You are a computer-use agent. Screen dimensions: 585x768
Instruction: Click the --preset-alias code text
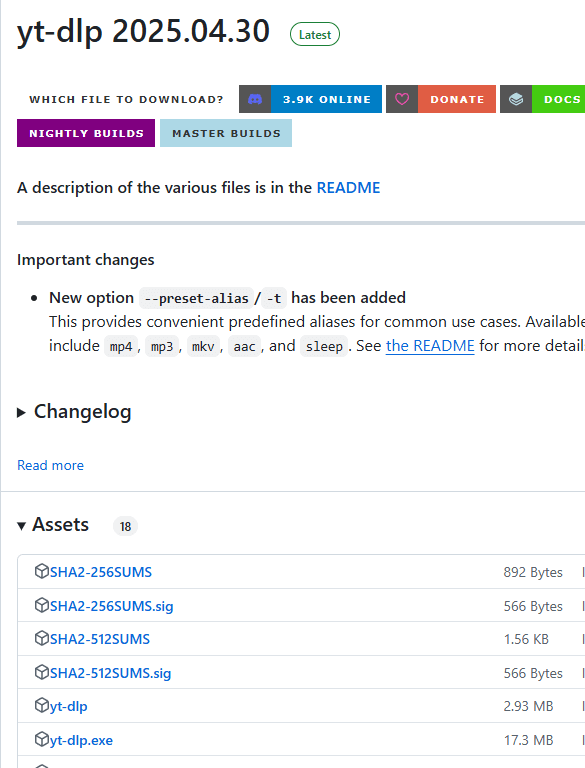click(x=196, y=298)
